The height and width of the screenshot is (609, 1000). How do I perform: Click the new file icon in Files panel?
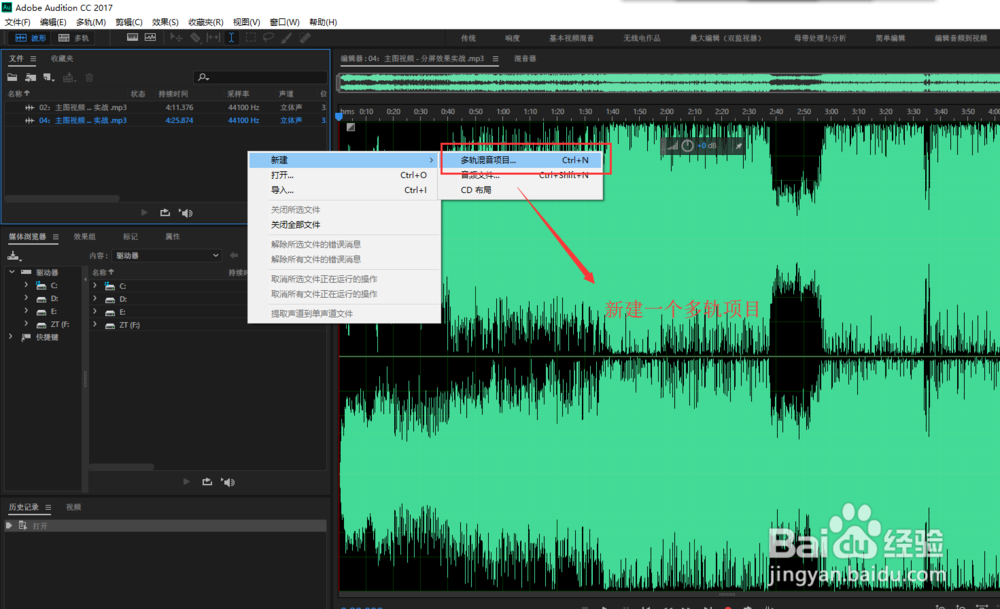[48, 77]
